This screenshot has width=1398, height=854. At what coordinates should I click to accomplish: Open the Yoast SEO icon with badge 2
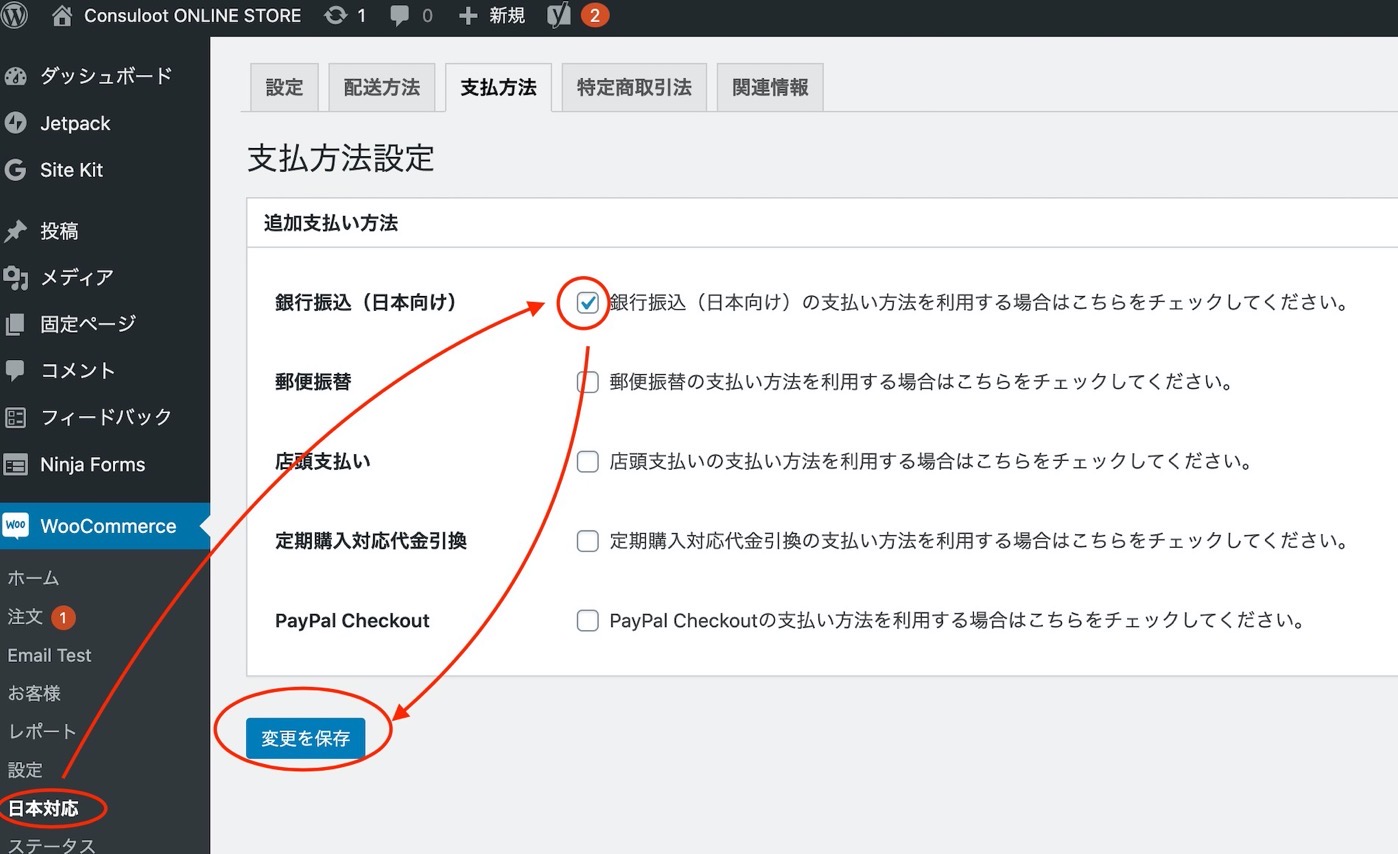pyautogui.click(x=558, y=16)
